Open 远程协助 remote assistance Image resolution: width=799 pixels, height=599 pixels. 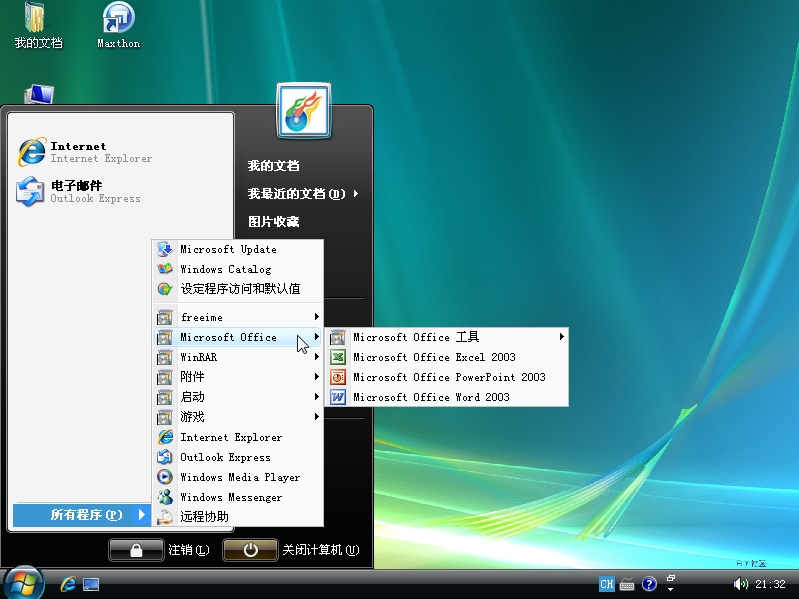point(238,516)
